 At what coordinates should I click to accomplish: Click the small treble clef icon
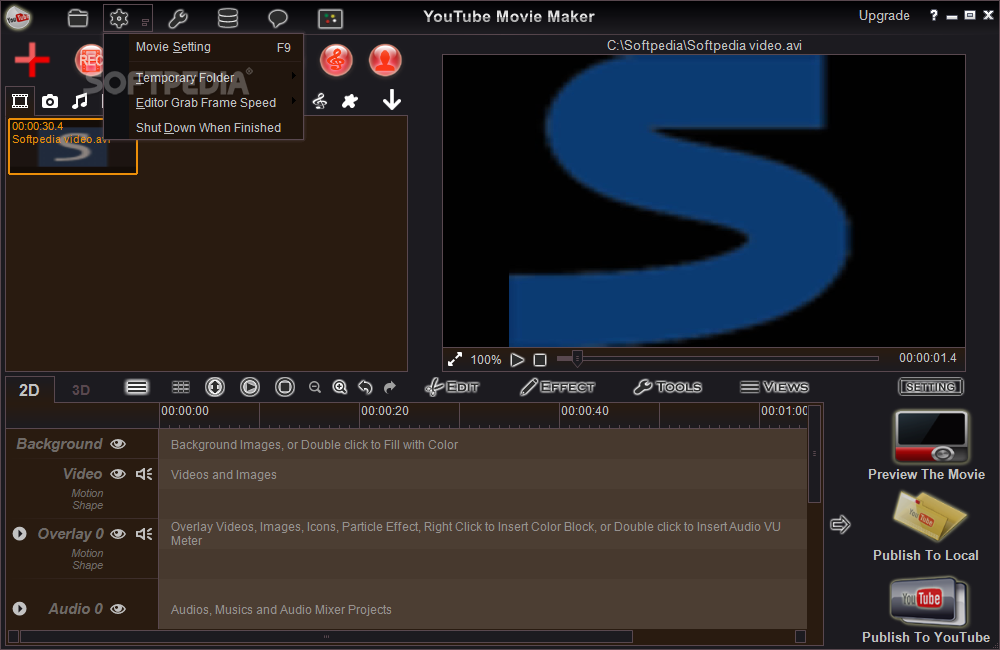tap(320, 101)
